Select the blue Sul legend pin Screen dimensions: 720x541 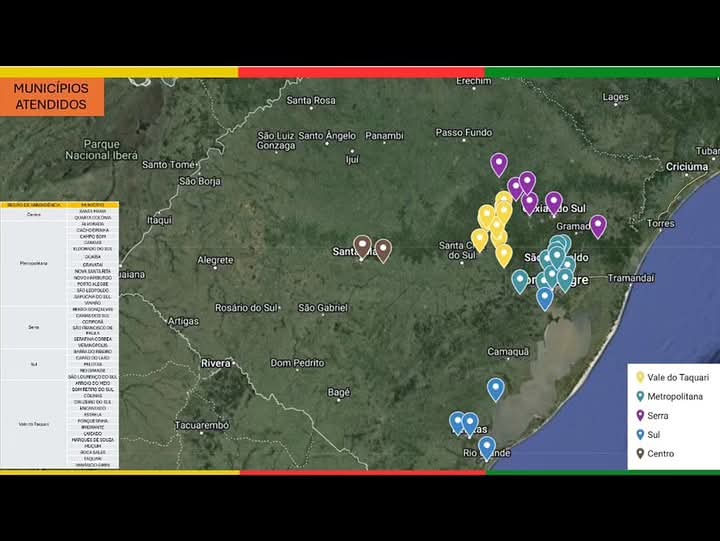[639, 434]
